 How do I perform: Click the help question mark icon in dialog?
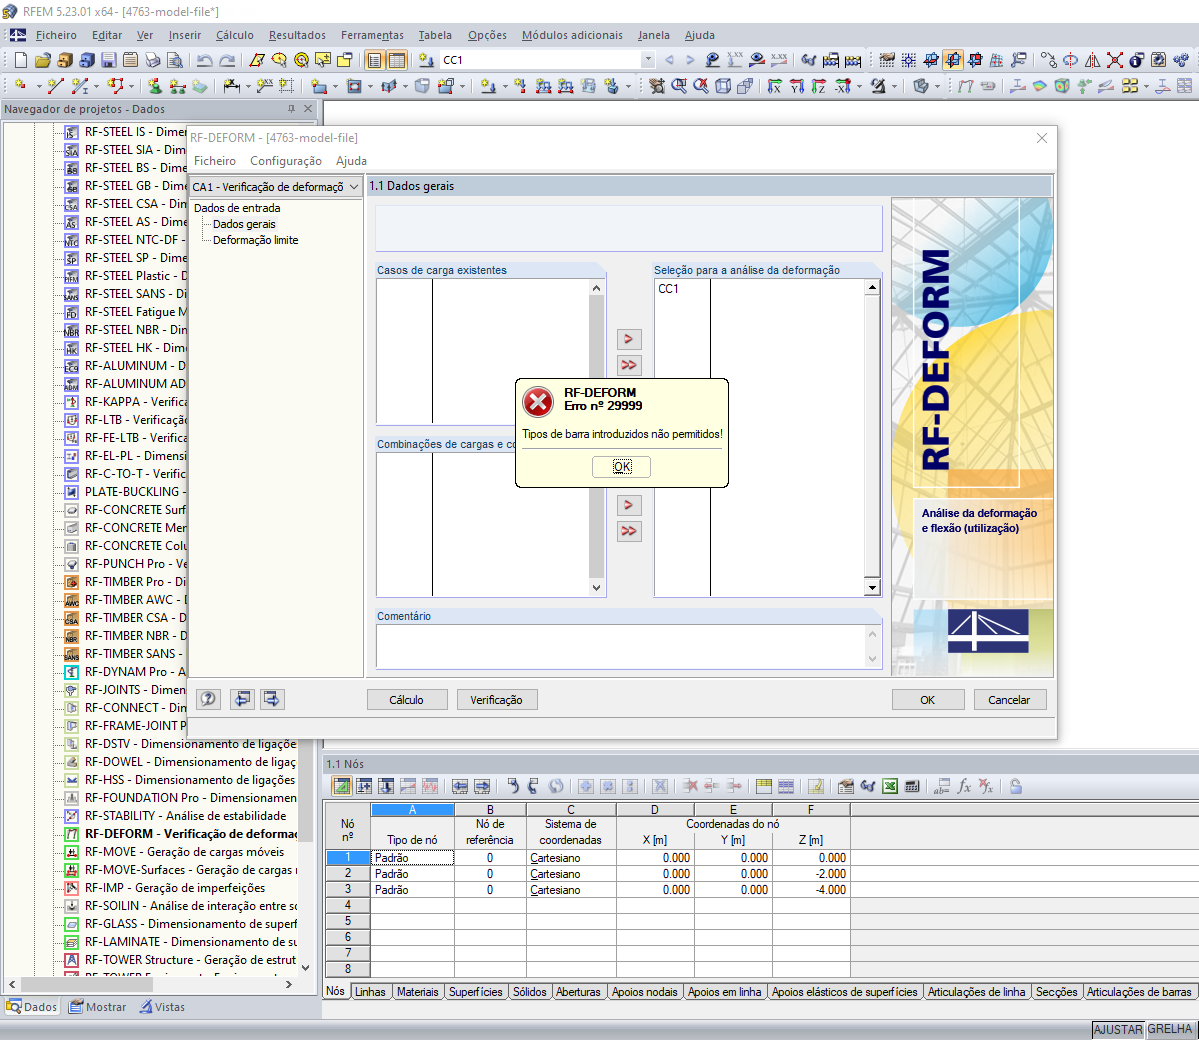tap(208, 699)
